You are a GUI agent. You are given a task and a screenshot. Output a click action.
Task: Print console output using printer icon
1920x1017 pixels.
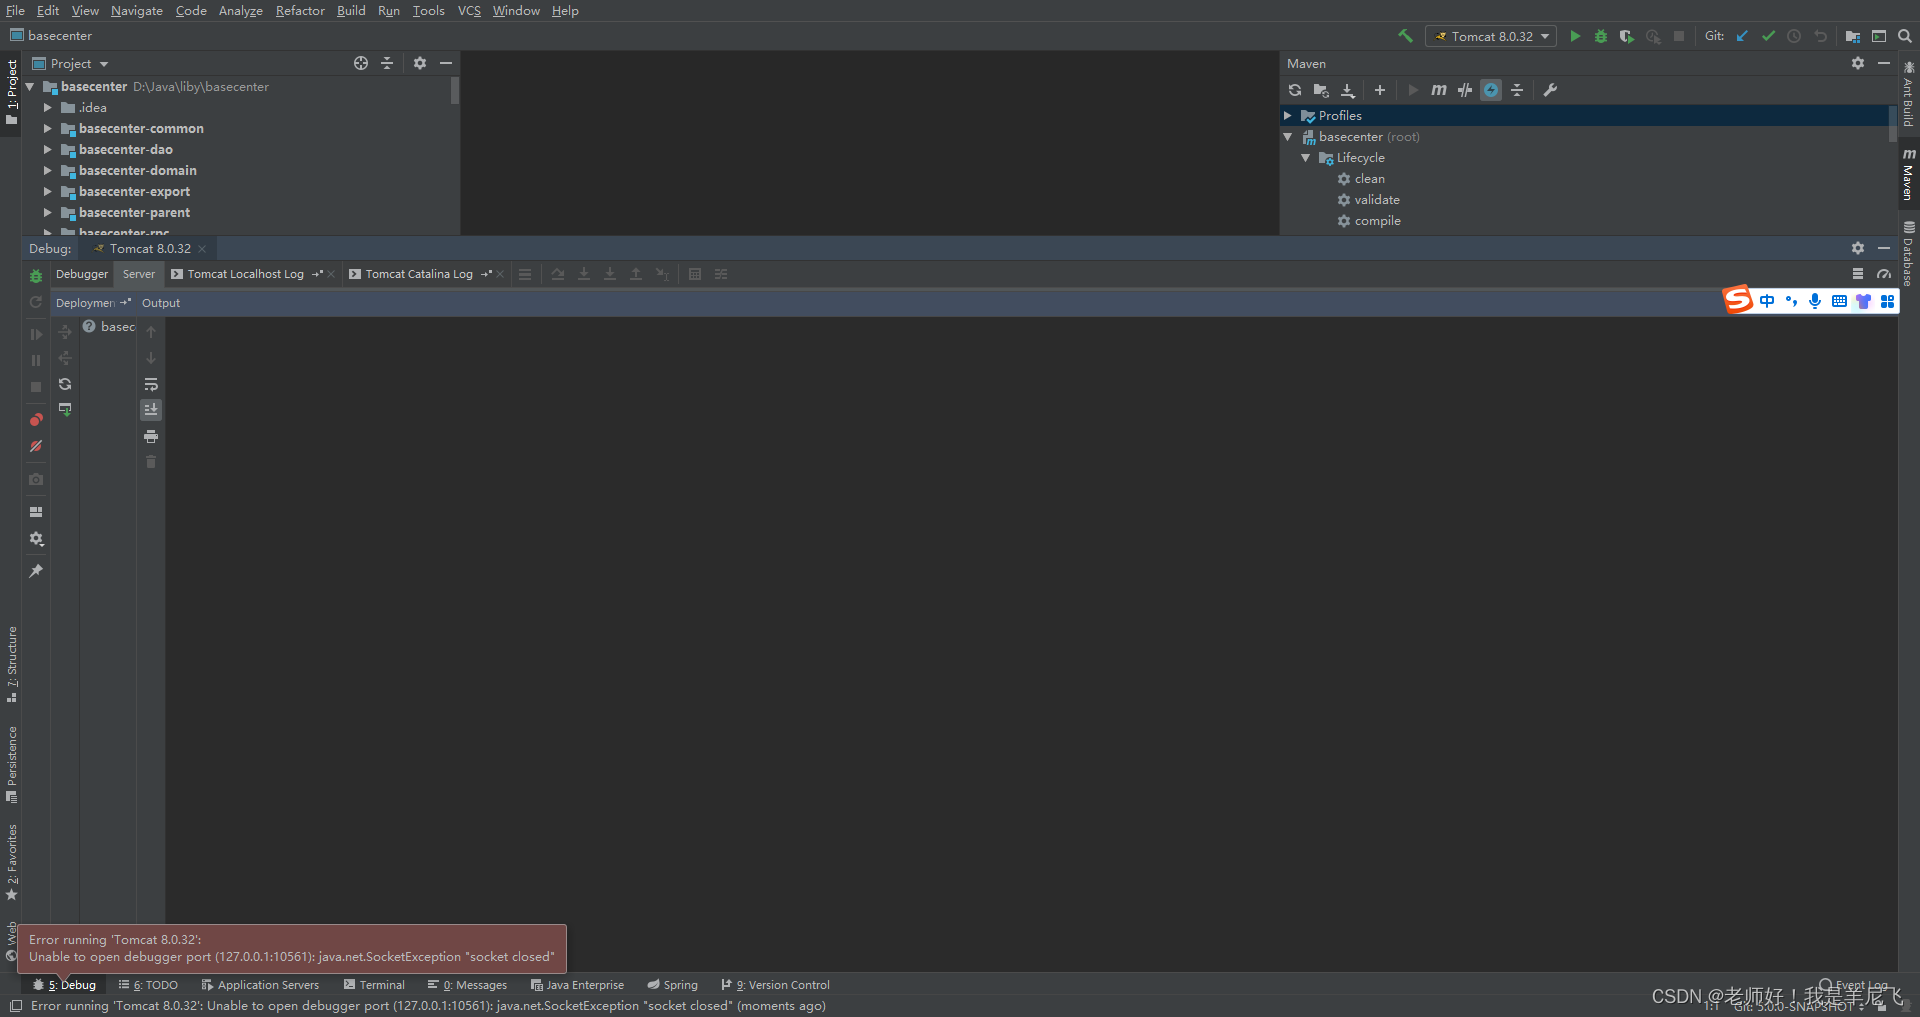(151, 436)
